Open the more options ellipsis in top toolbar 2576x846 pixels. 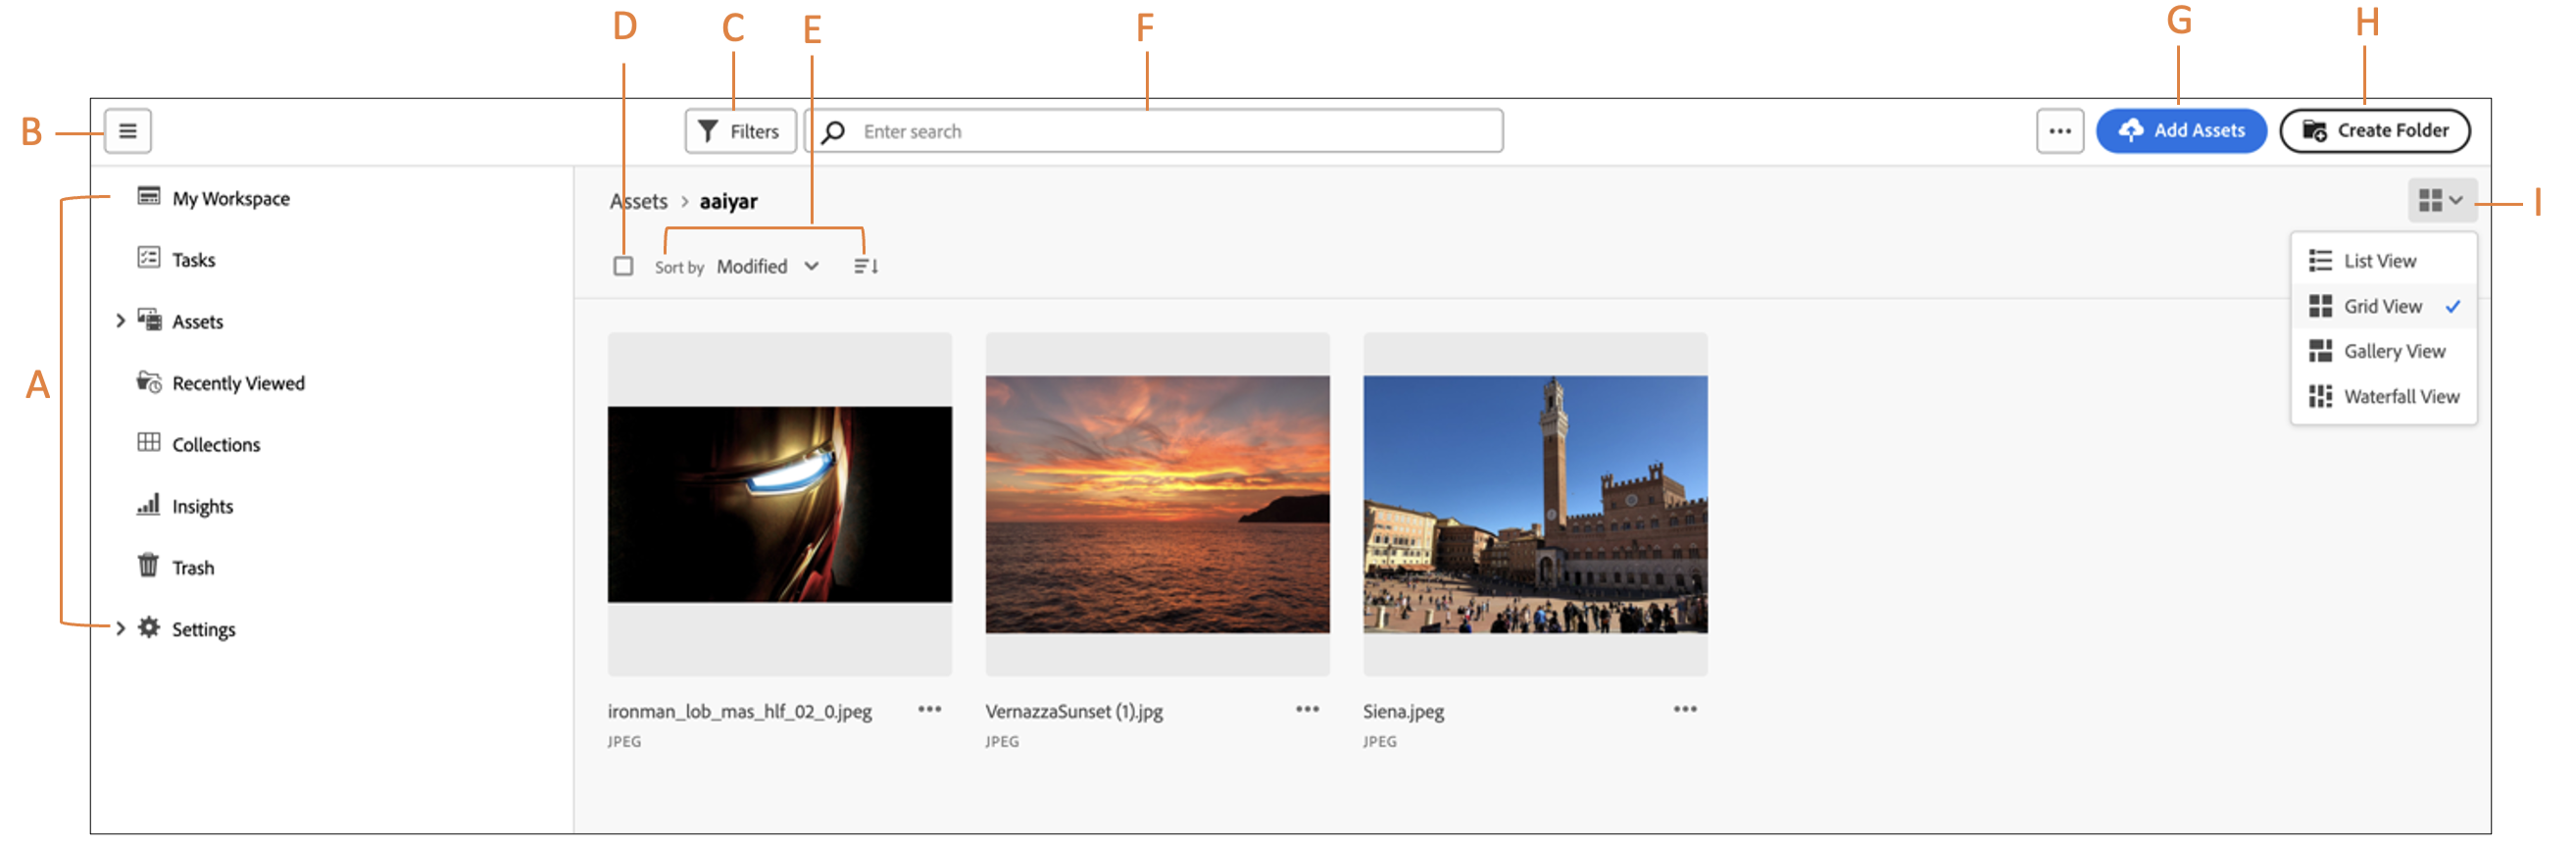pos(2060,131)
